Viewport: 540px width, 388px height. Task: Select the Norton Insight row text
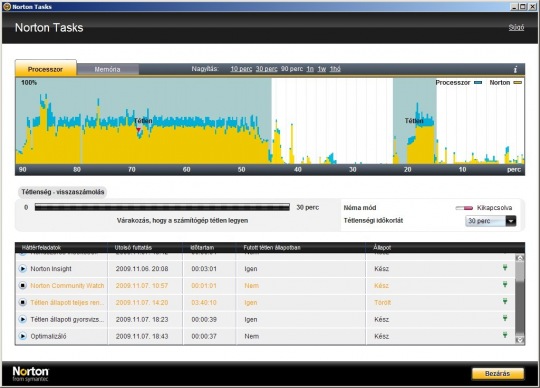[51, 269]
